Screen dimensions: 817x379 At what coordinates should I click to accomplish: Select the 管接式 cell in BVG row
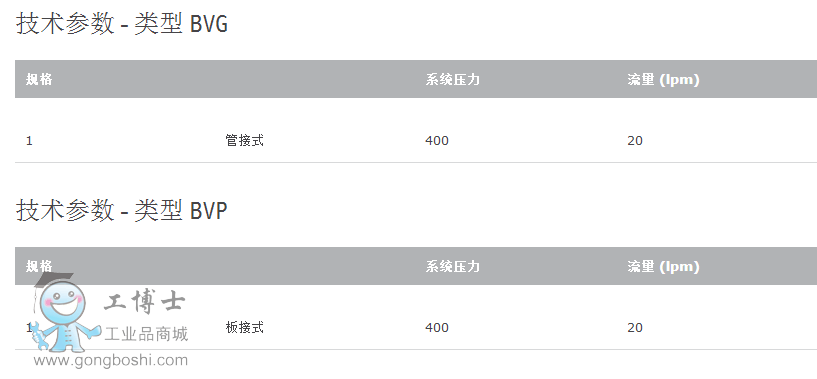(244, 140)
